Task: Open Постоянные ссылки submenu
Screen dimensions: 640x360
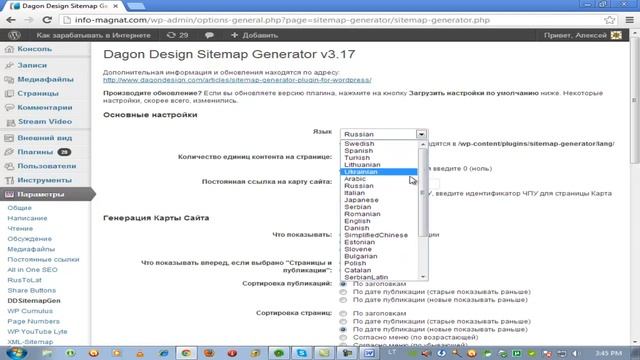Action: (x=43, y=260)
